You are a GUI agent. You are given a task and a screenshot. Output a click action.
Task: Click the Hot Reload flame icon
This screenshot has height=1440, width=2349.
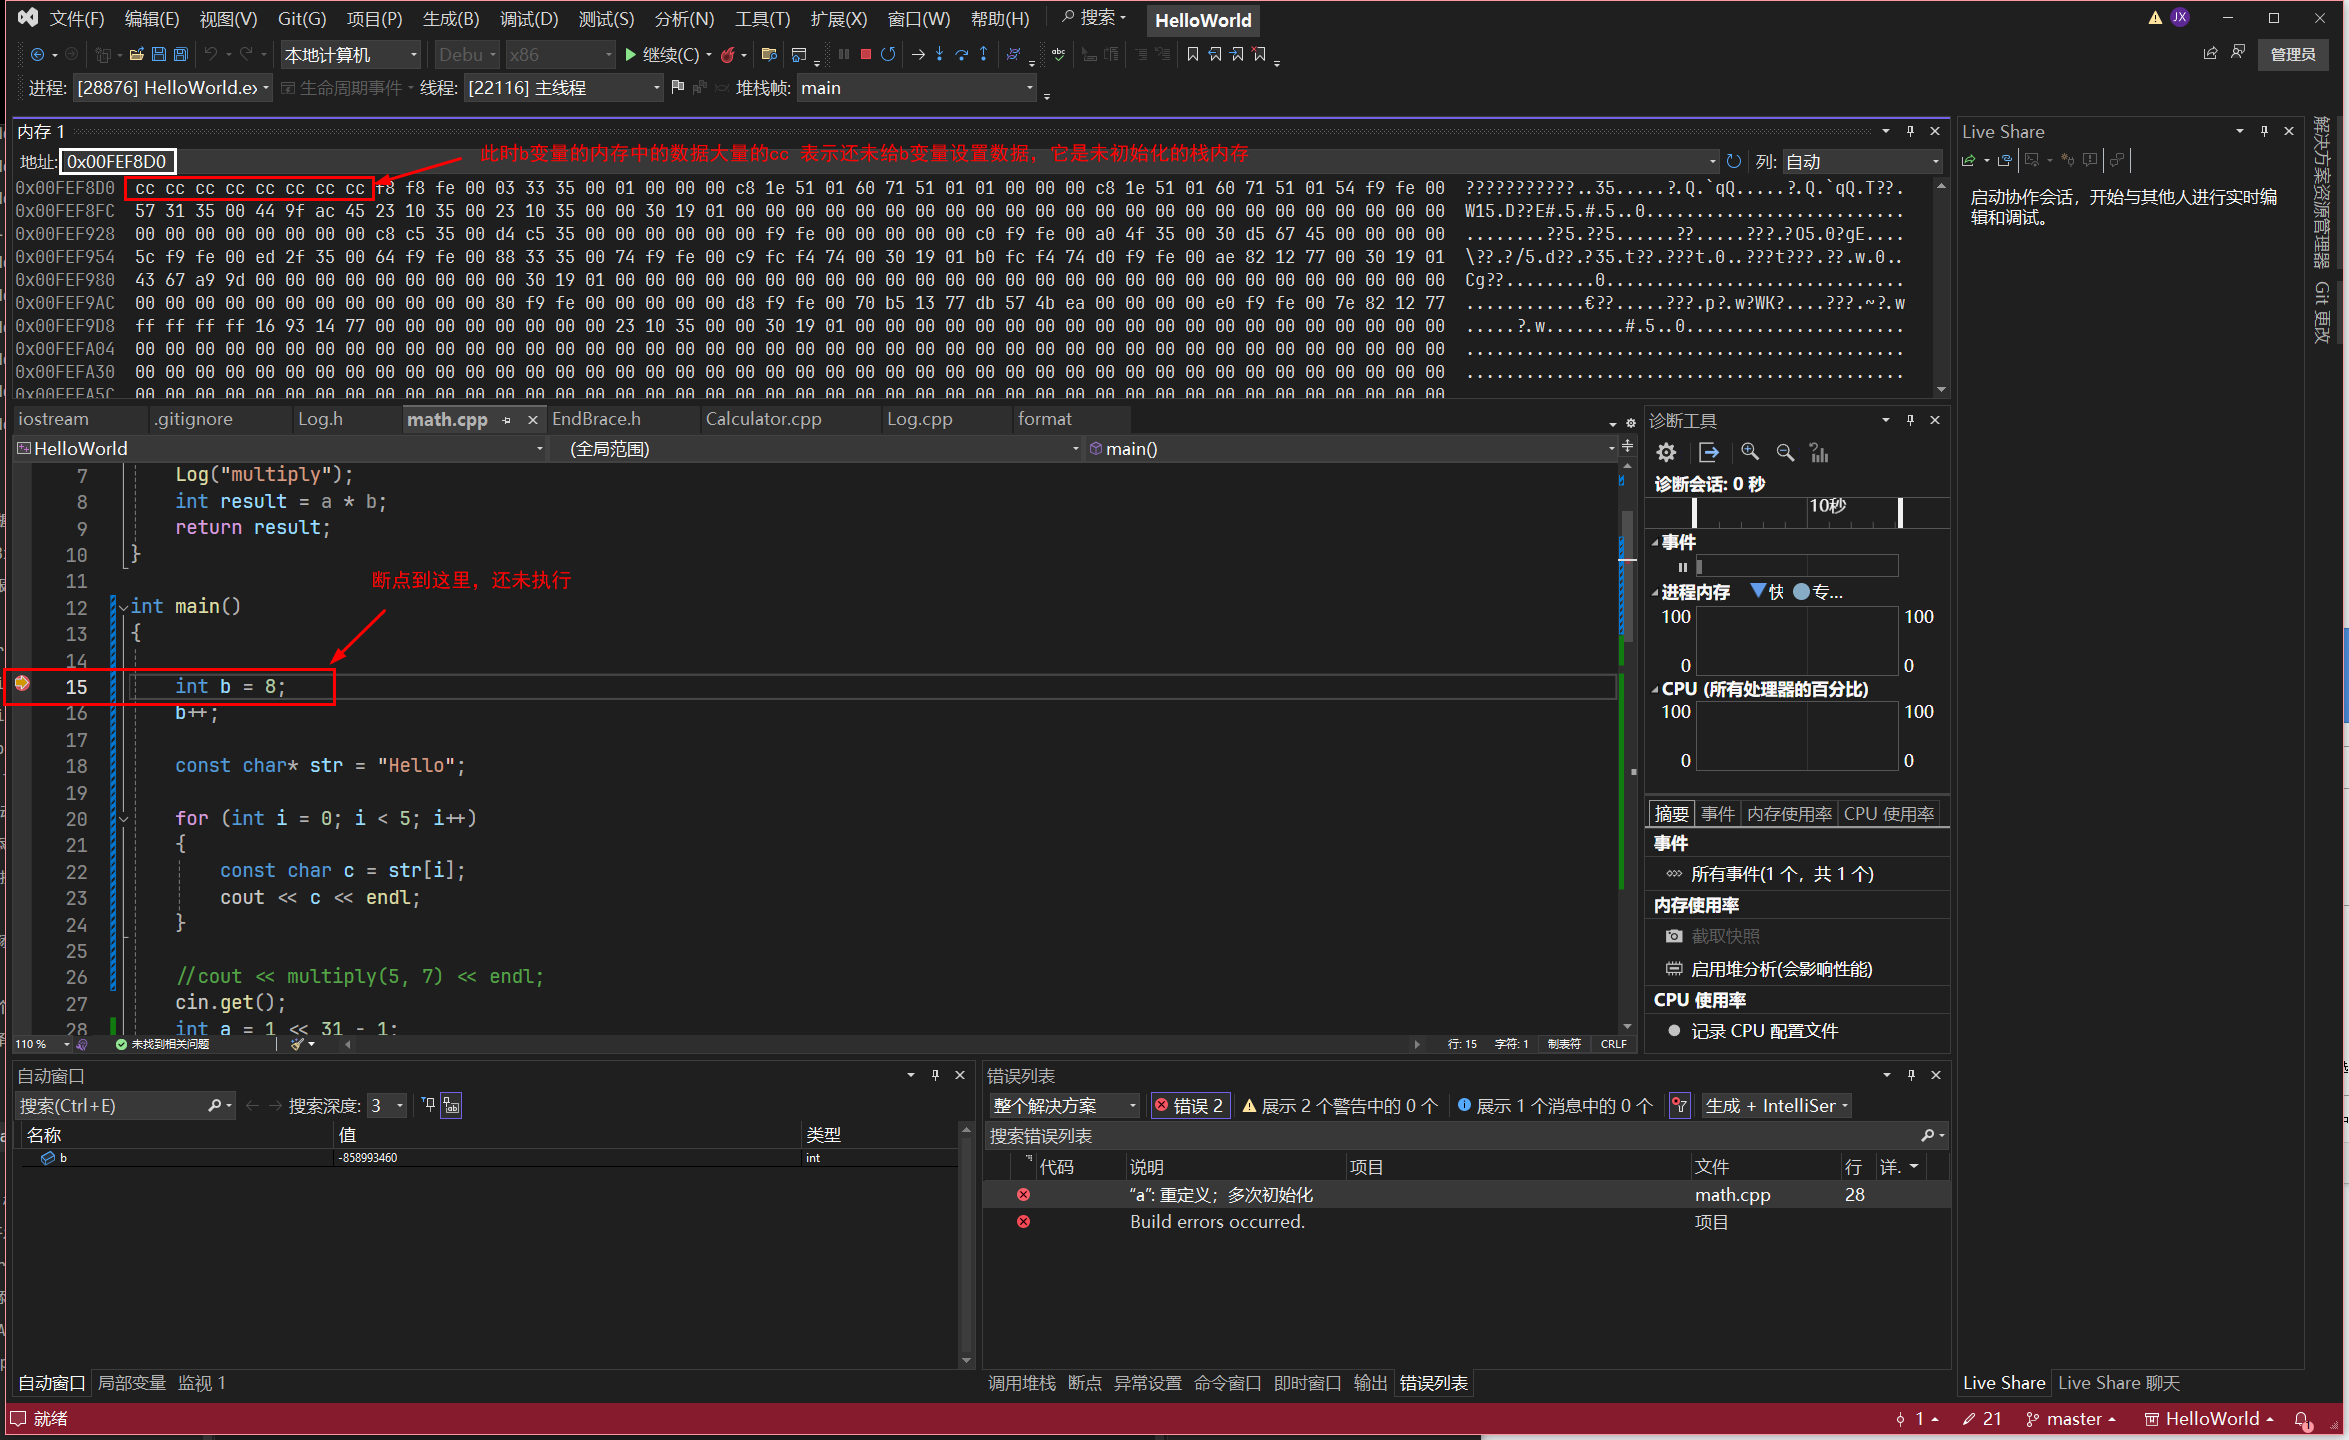point(728,55)
